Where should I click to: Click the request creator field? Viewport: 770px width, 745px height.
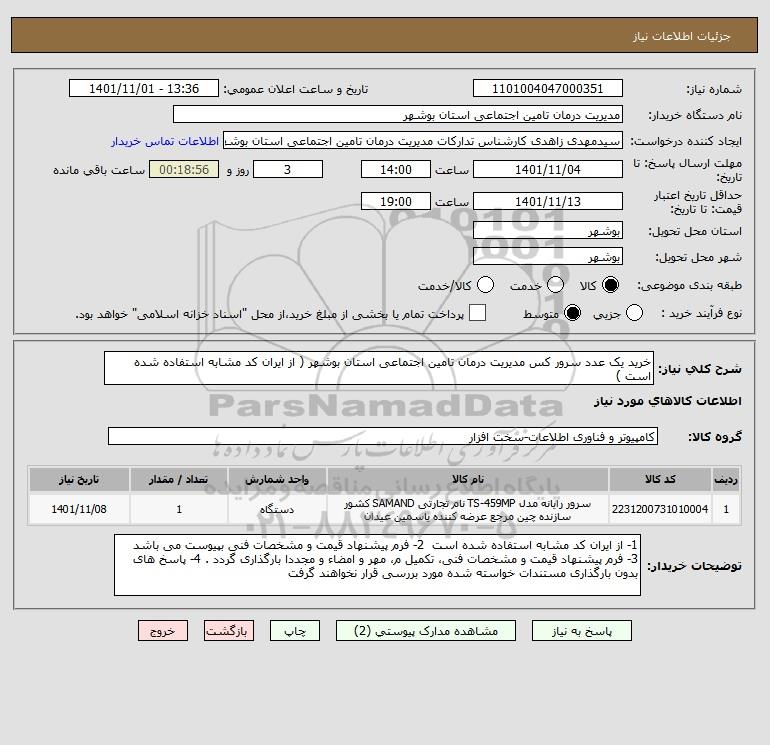point(423,140)
